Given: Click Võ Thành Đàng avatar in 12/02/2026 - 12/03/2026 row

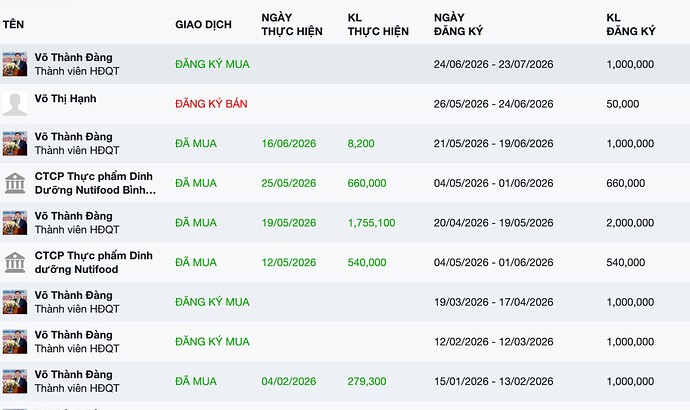Looking at the screenshot, I should click(15, 341).
